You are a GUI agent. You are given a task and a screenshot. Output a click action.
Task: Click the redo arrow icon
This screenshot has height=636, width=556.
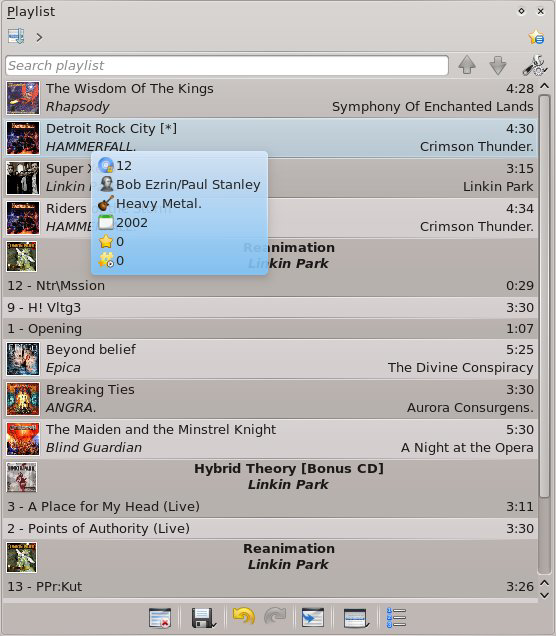pyautogui.click(x=275, y=617)
